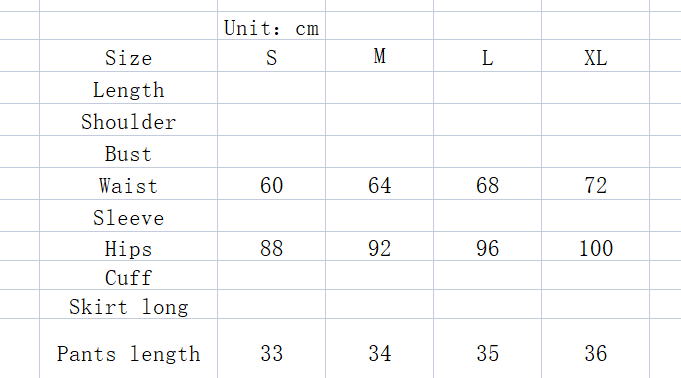Select the Size header cell
Image resolution: width=681 pixels, height=378 pixels.
[x=129, y=56]
